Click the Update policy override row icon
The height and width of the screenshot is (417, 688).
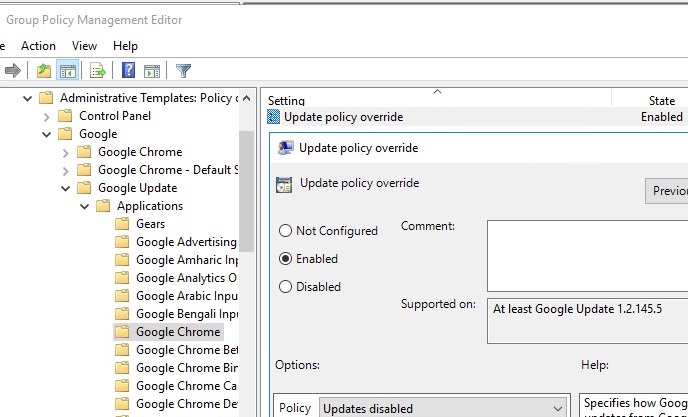tap(275, 117)
